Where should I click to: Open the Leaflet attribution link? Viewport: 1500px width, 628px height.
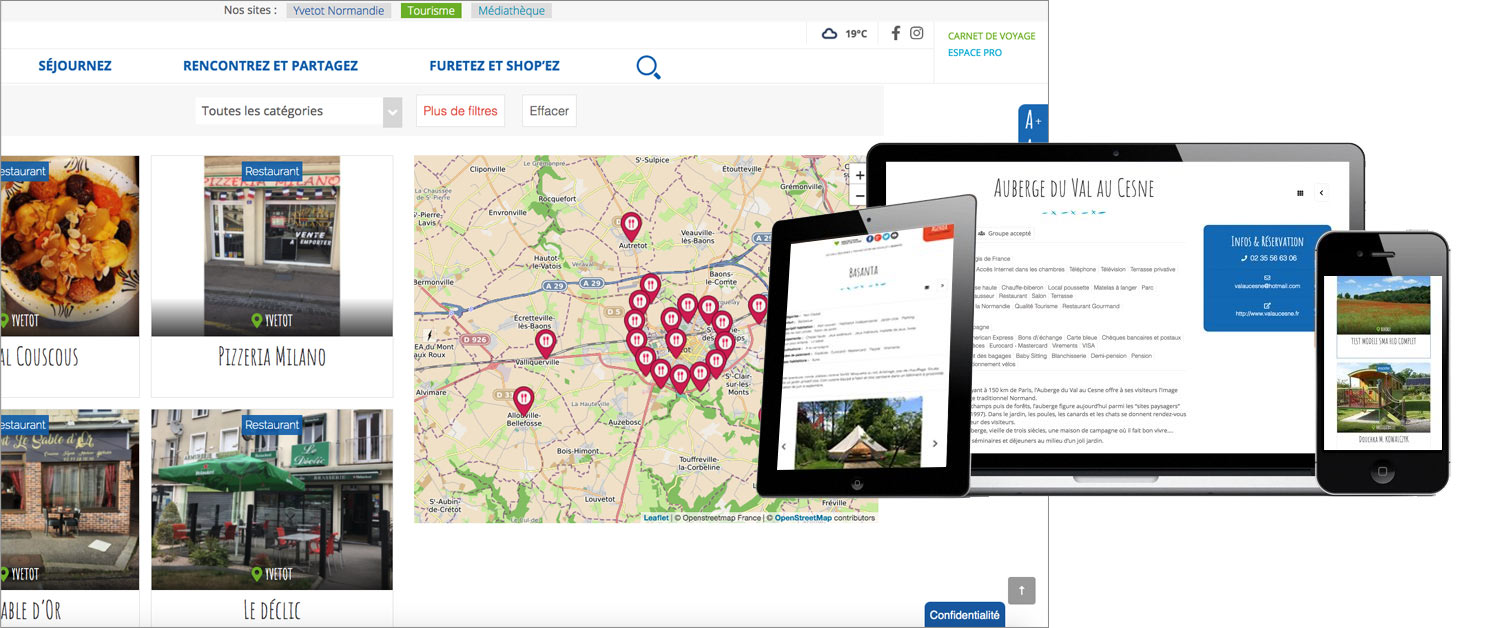pos(656,518)
